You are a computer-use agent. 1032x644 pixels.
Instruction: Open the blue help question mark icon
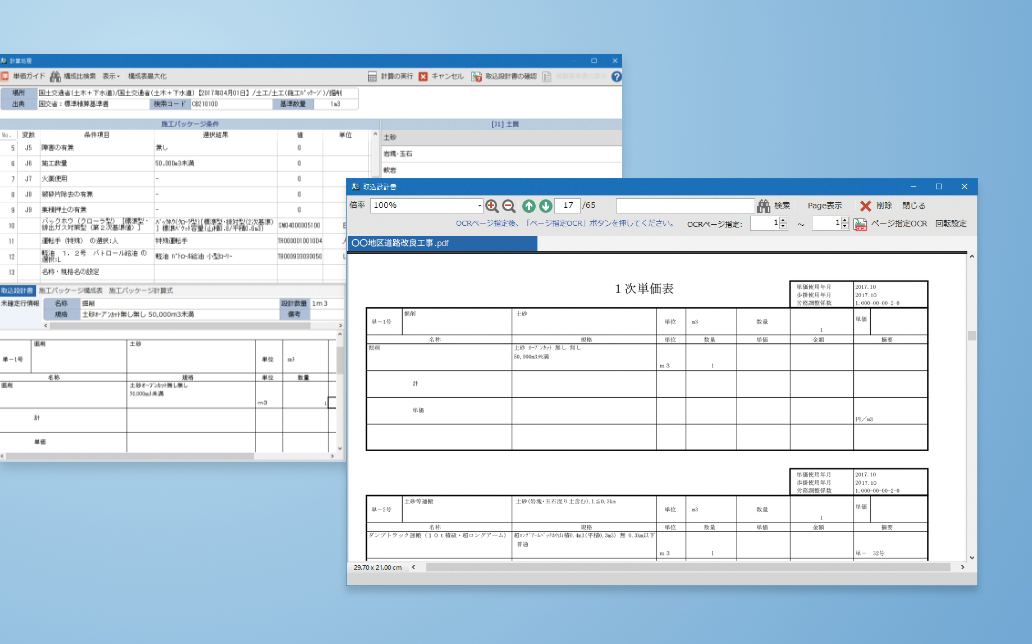tap(617, 76)
